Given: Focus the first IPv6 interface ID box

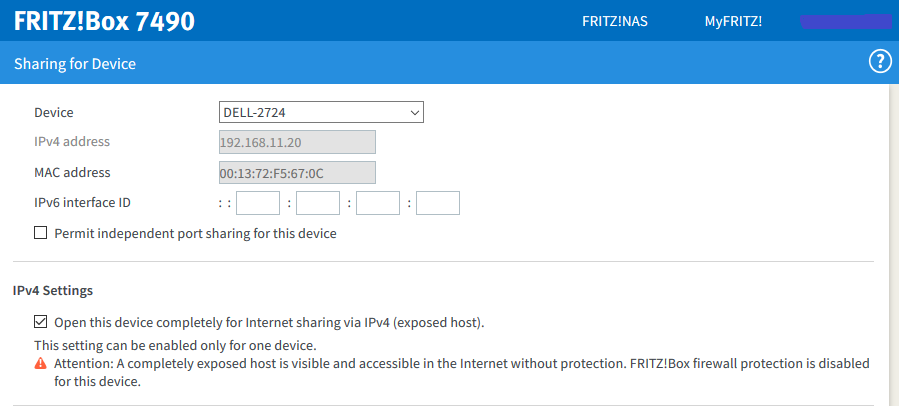Looking at the screenshot, I should pyautogui.click(x=258, y=203).
